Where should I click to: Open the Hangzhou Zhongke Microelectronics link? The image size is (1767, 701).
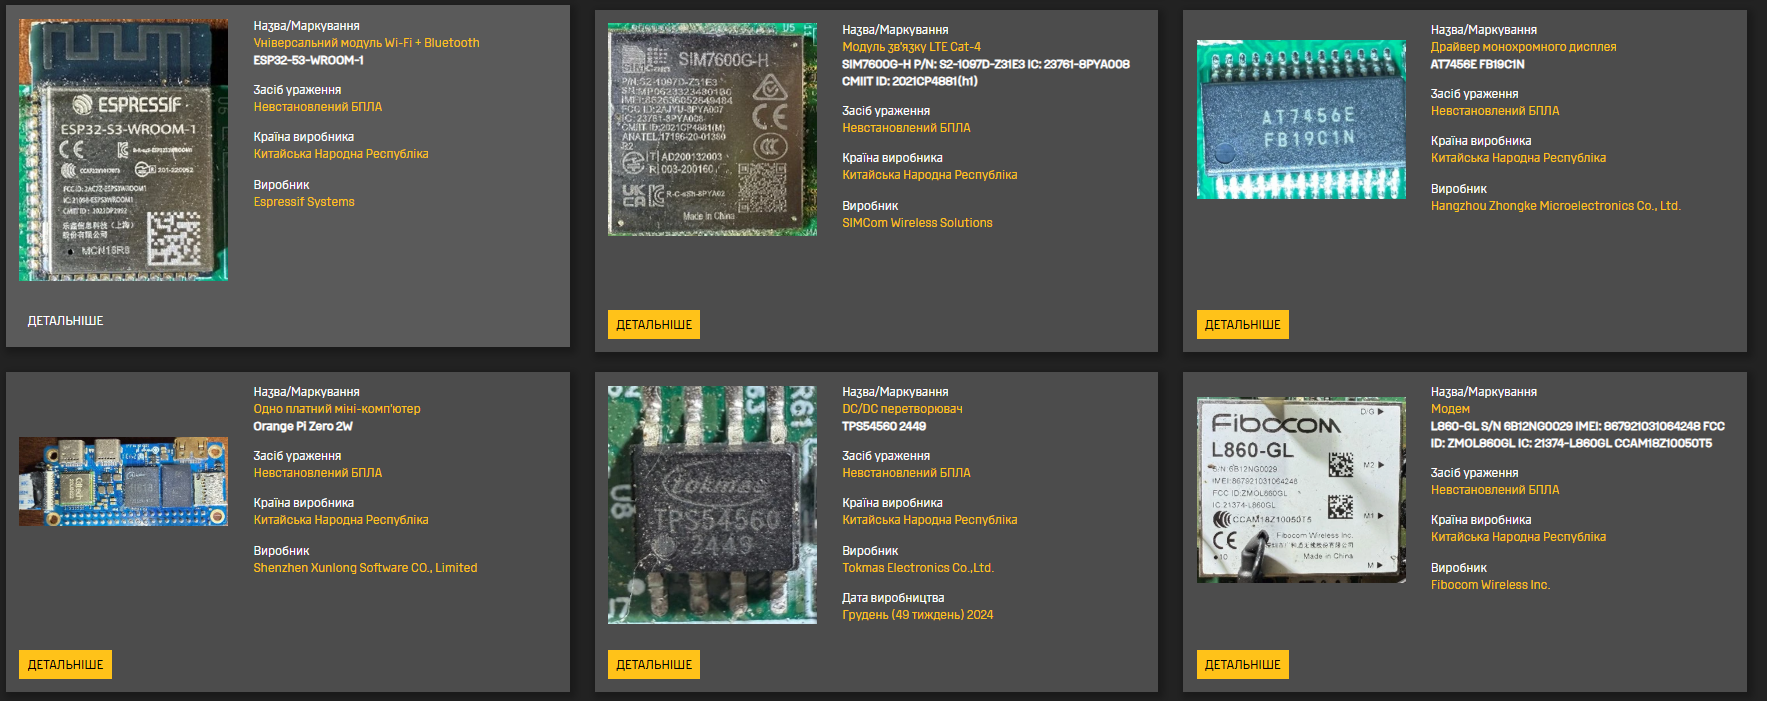click(x=1555, y=206)
